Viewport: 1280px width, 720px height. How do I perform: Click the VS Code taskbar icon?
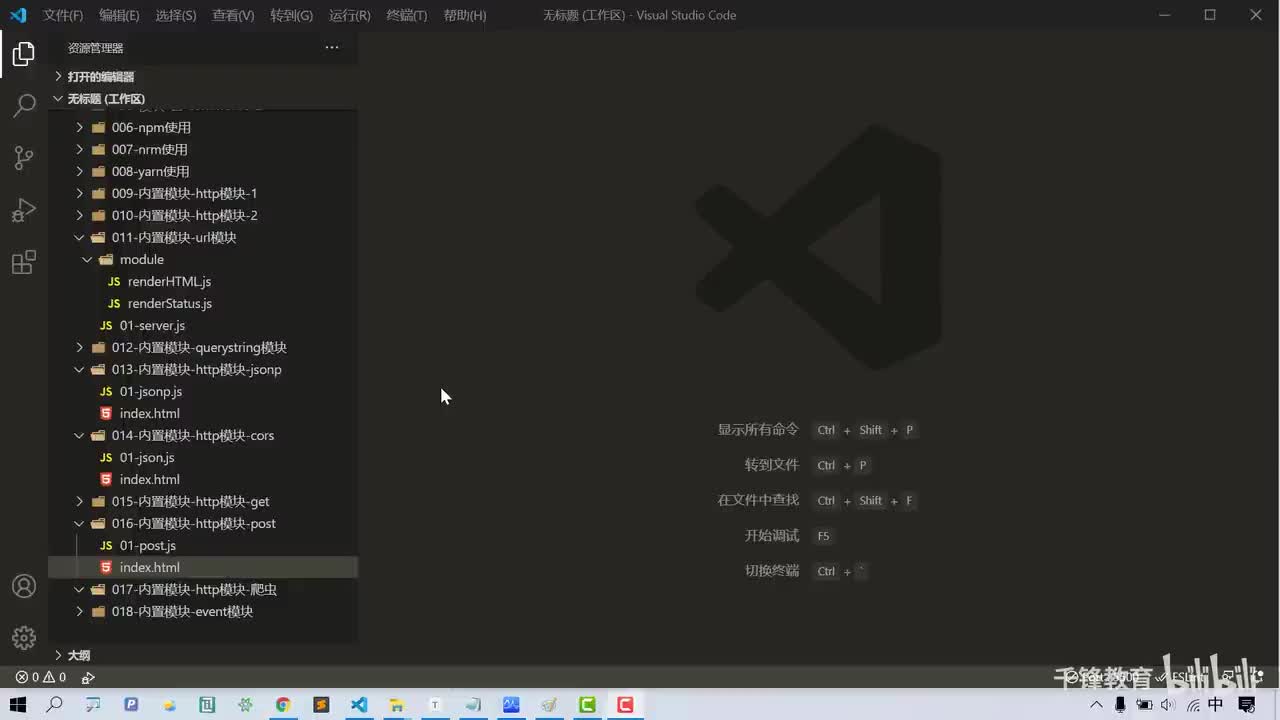[359, 705]
